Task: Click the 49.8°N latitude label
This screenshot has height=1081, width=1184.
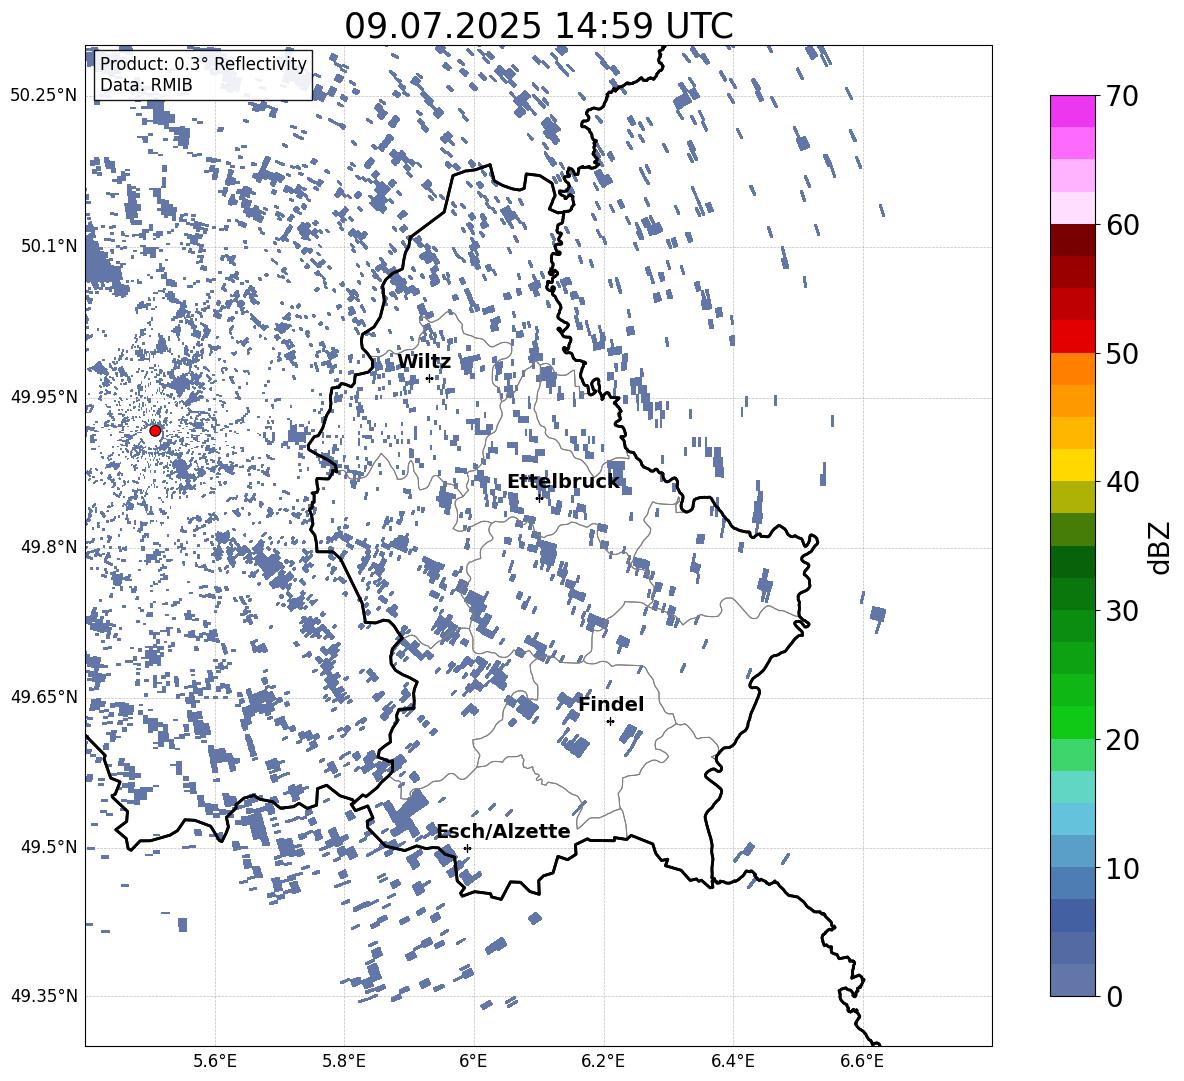Action: (49, 547)
